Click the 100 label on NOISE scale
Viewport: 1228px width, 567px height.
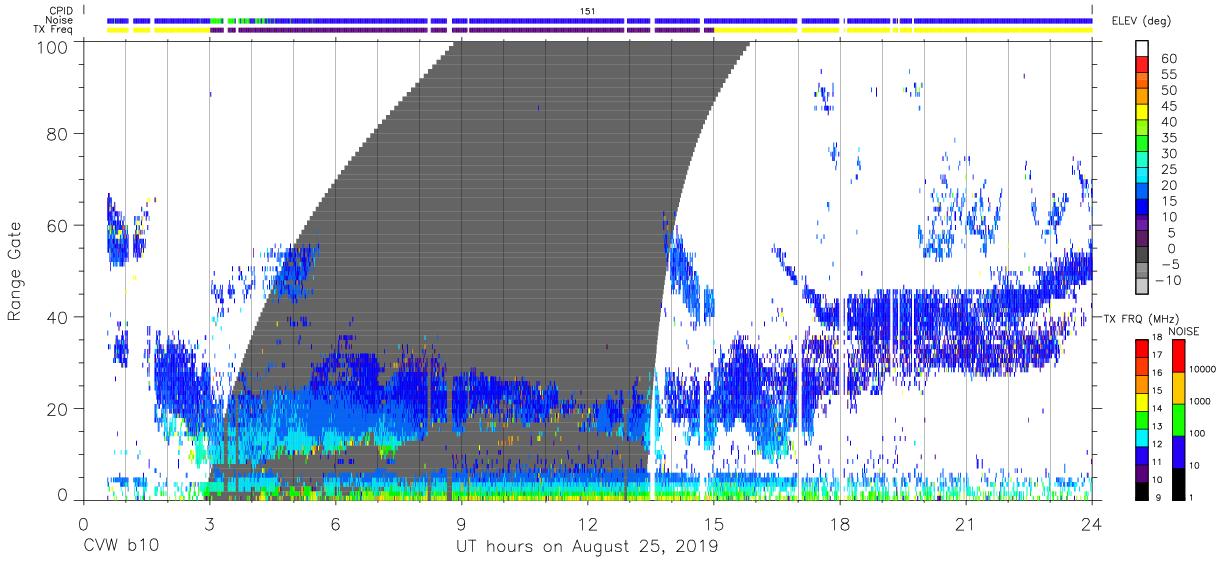[x=1198, y=434]
